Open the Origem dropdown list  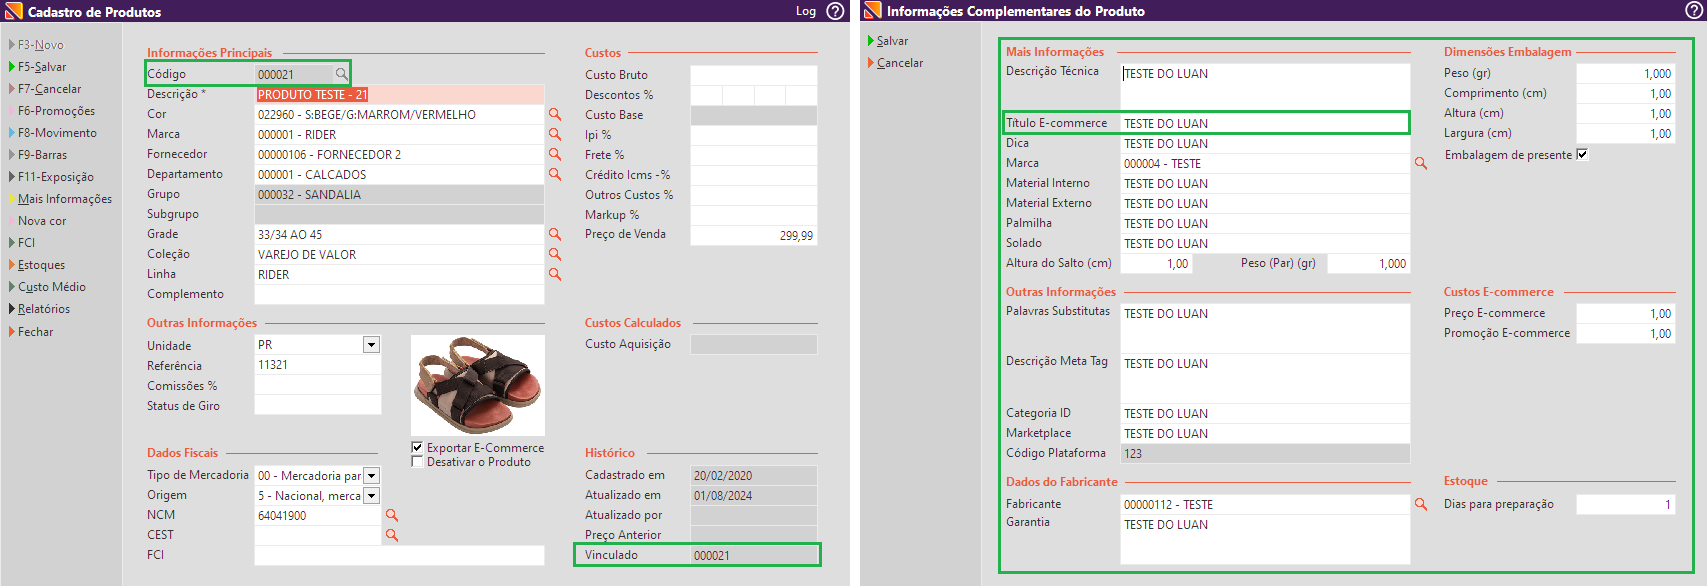(x=371, y=496)
